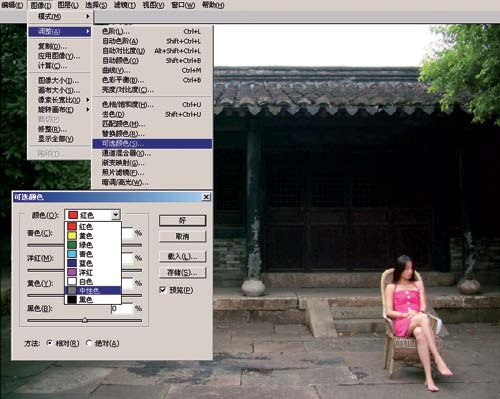This screenshot has height=399, width=500.
Task: Expand the 调整(A) submenu entry
Action: coord(59,32)
